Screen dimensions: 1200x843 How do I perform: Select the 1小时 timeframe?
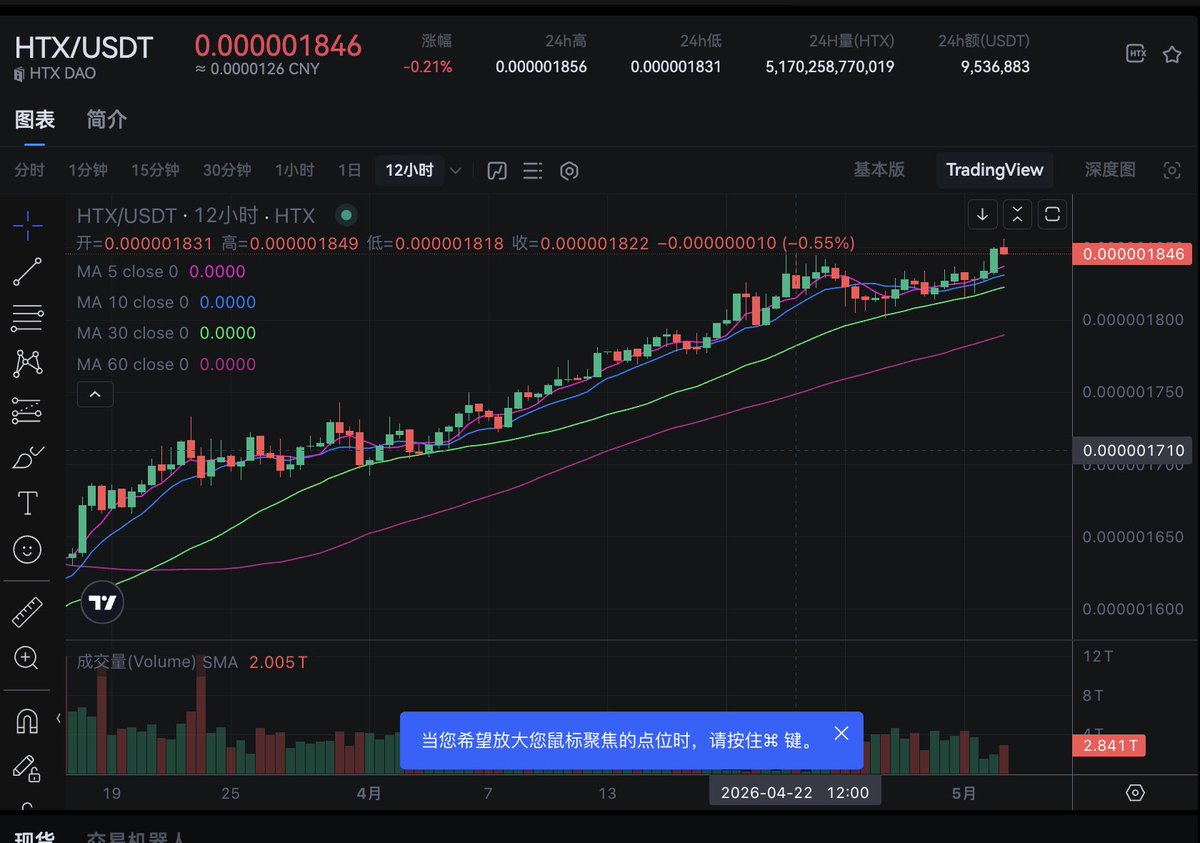(295, 170)
